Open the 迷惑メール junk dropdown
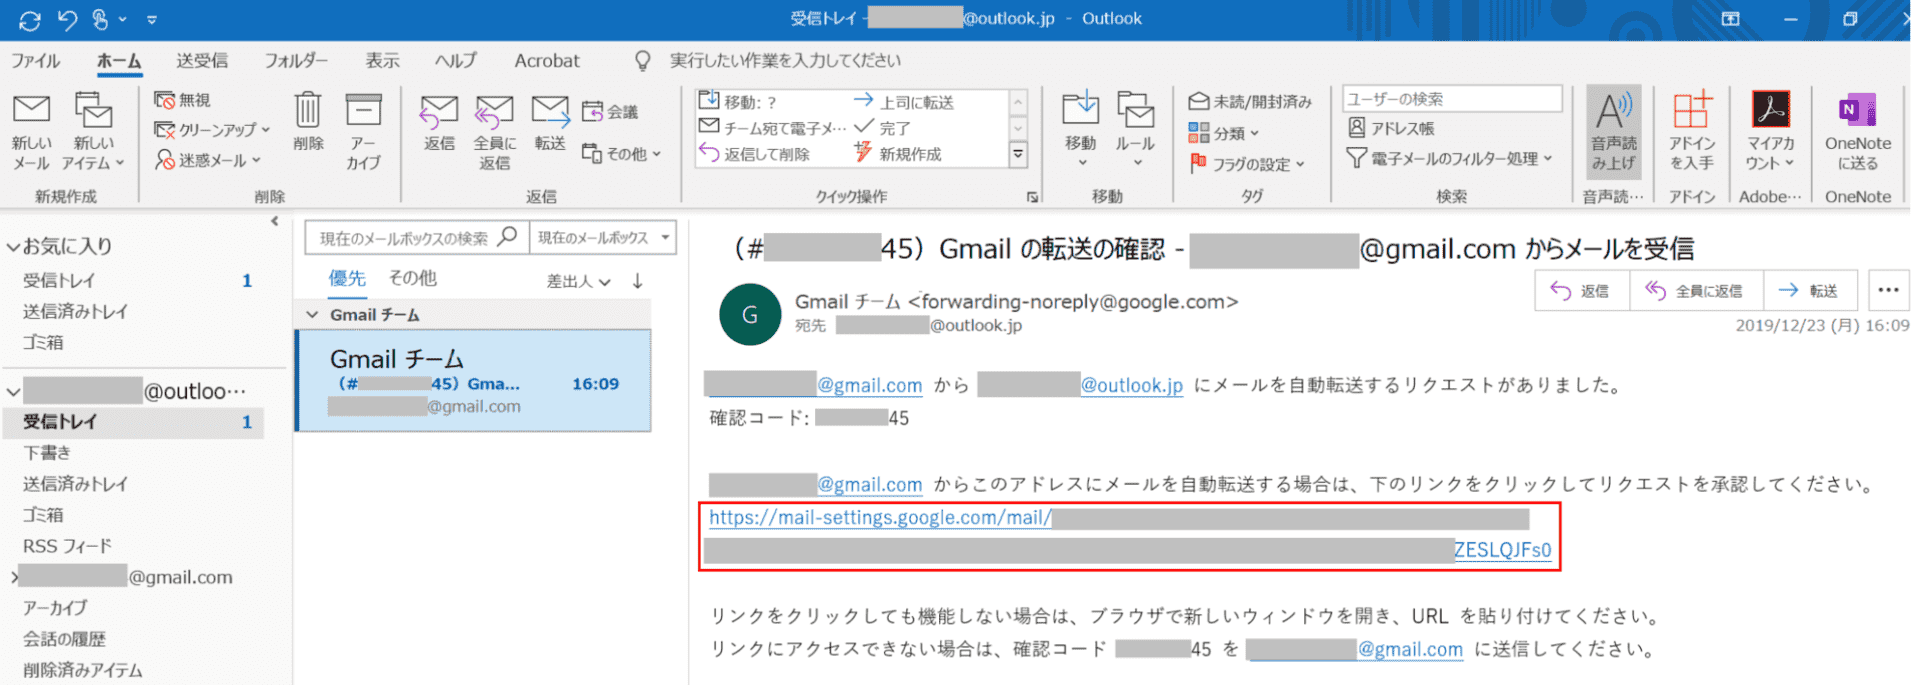The width and height of the screenshot is (1920, 685). click(207, 160)
